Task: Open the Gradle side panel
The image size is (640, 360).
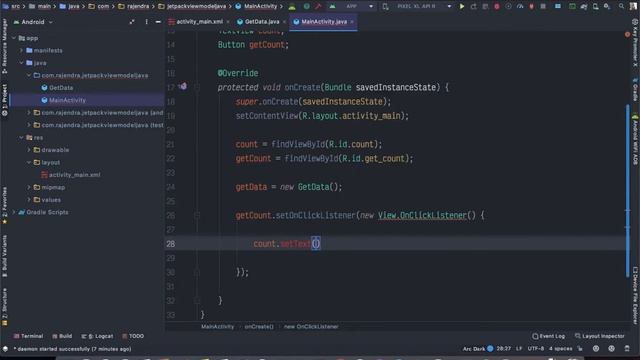Action: 635,90
